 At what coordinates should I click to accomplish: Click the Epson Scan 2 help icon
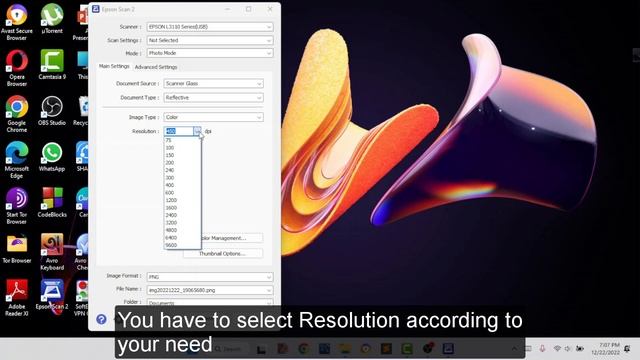[x=101, y=319]
